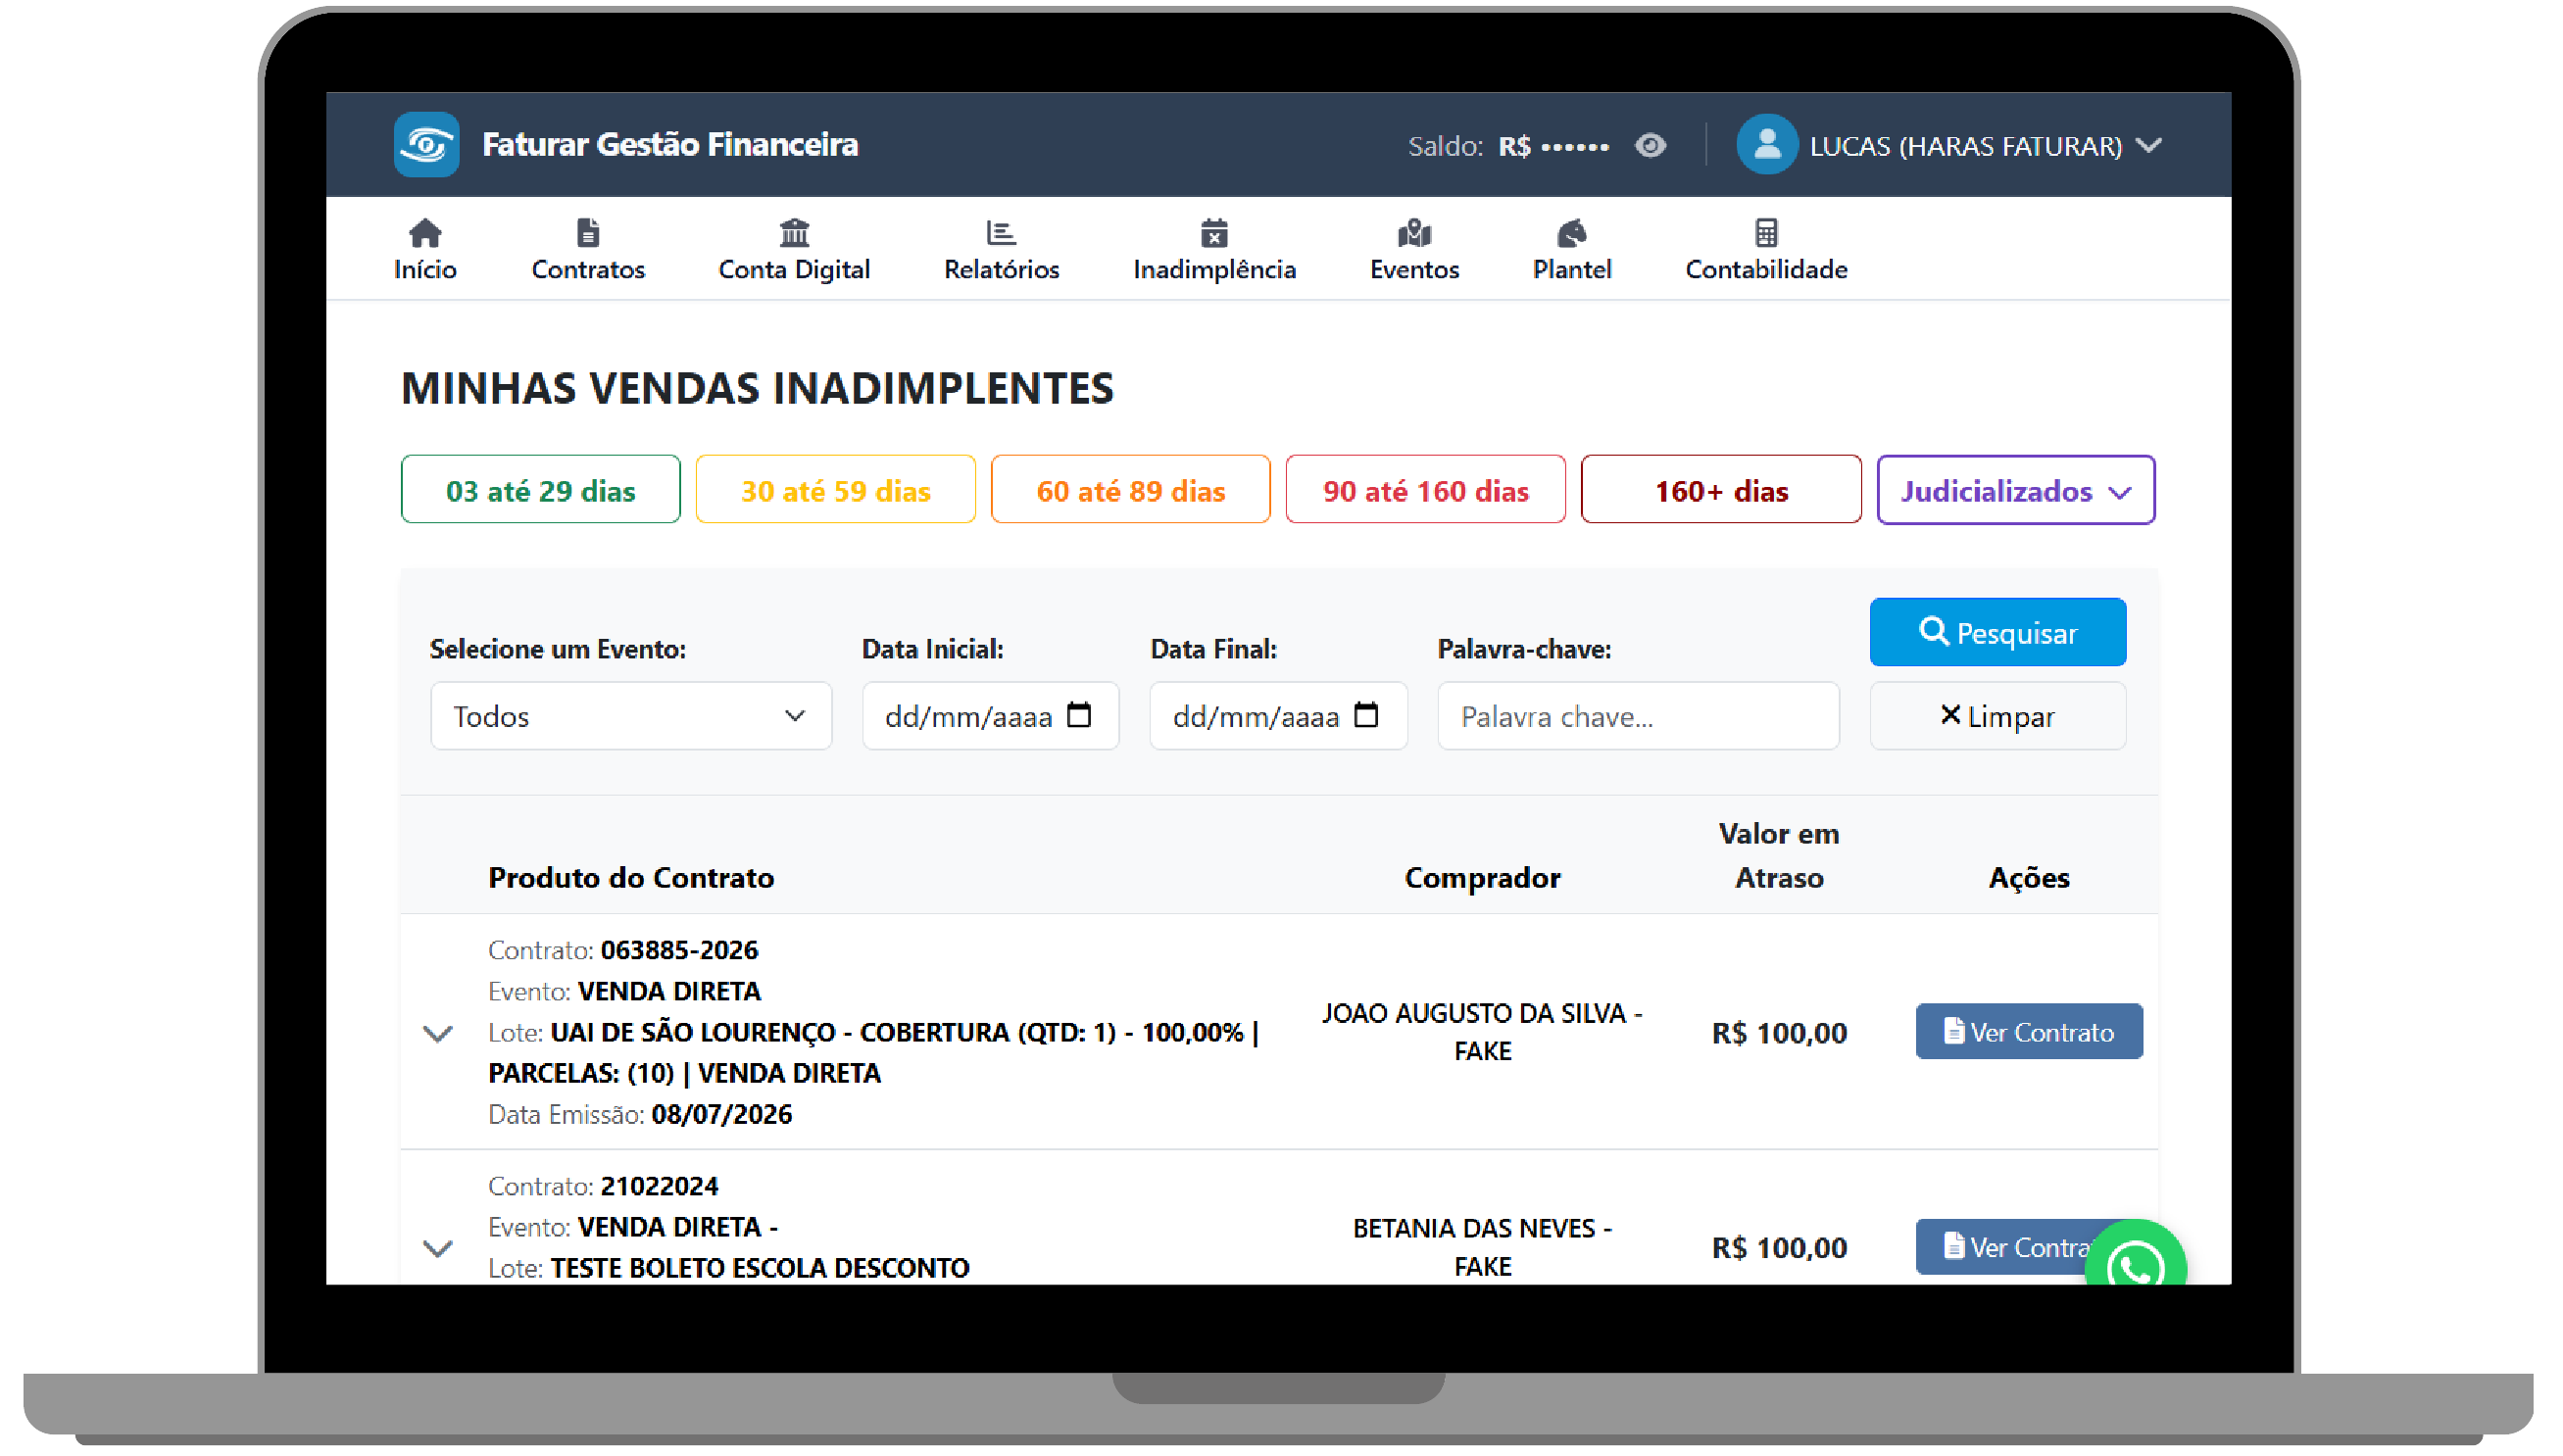Click the user avatar icon

[x=1770, y=145]
